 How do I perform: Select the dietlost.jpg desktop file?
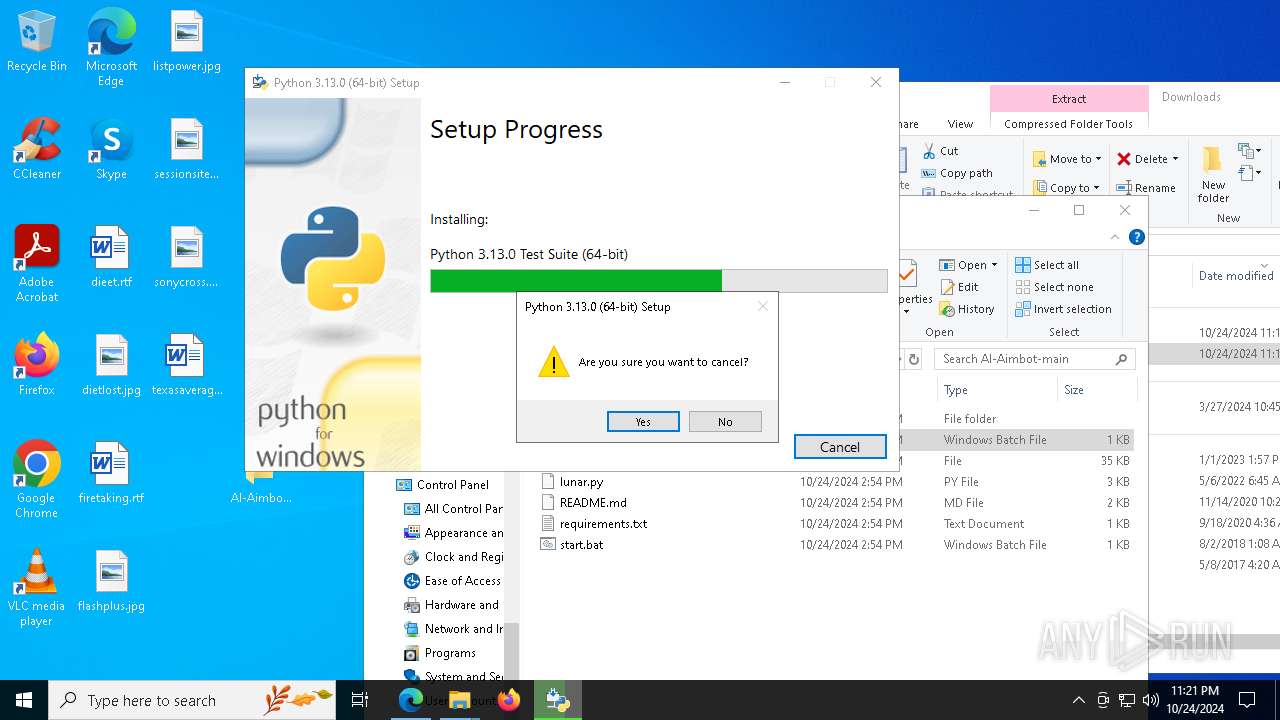tap(111, 366)
